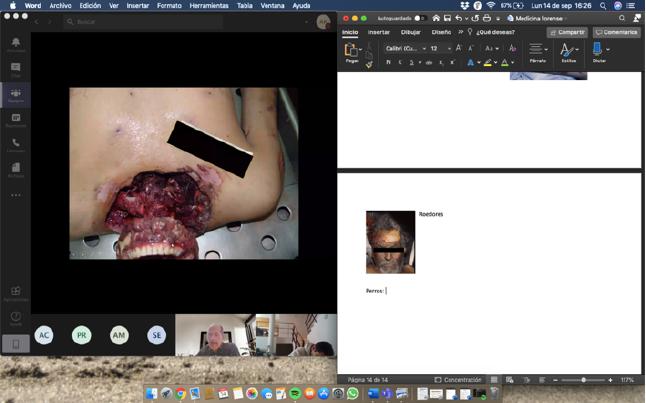Screen dimensions: 646x403
Task: Select the Calls icon in Teams sidebar
Action: pyautogui.click(x=16, y=144)
